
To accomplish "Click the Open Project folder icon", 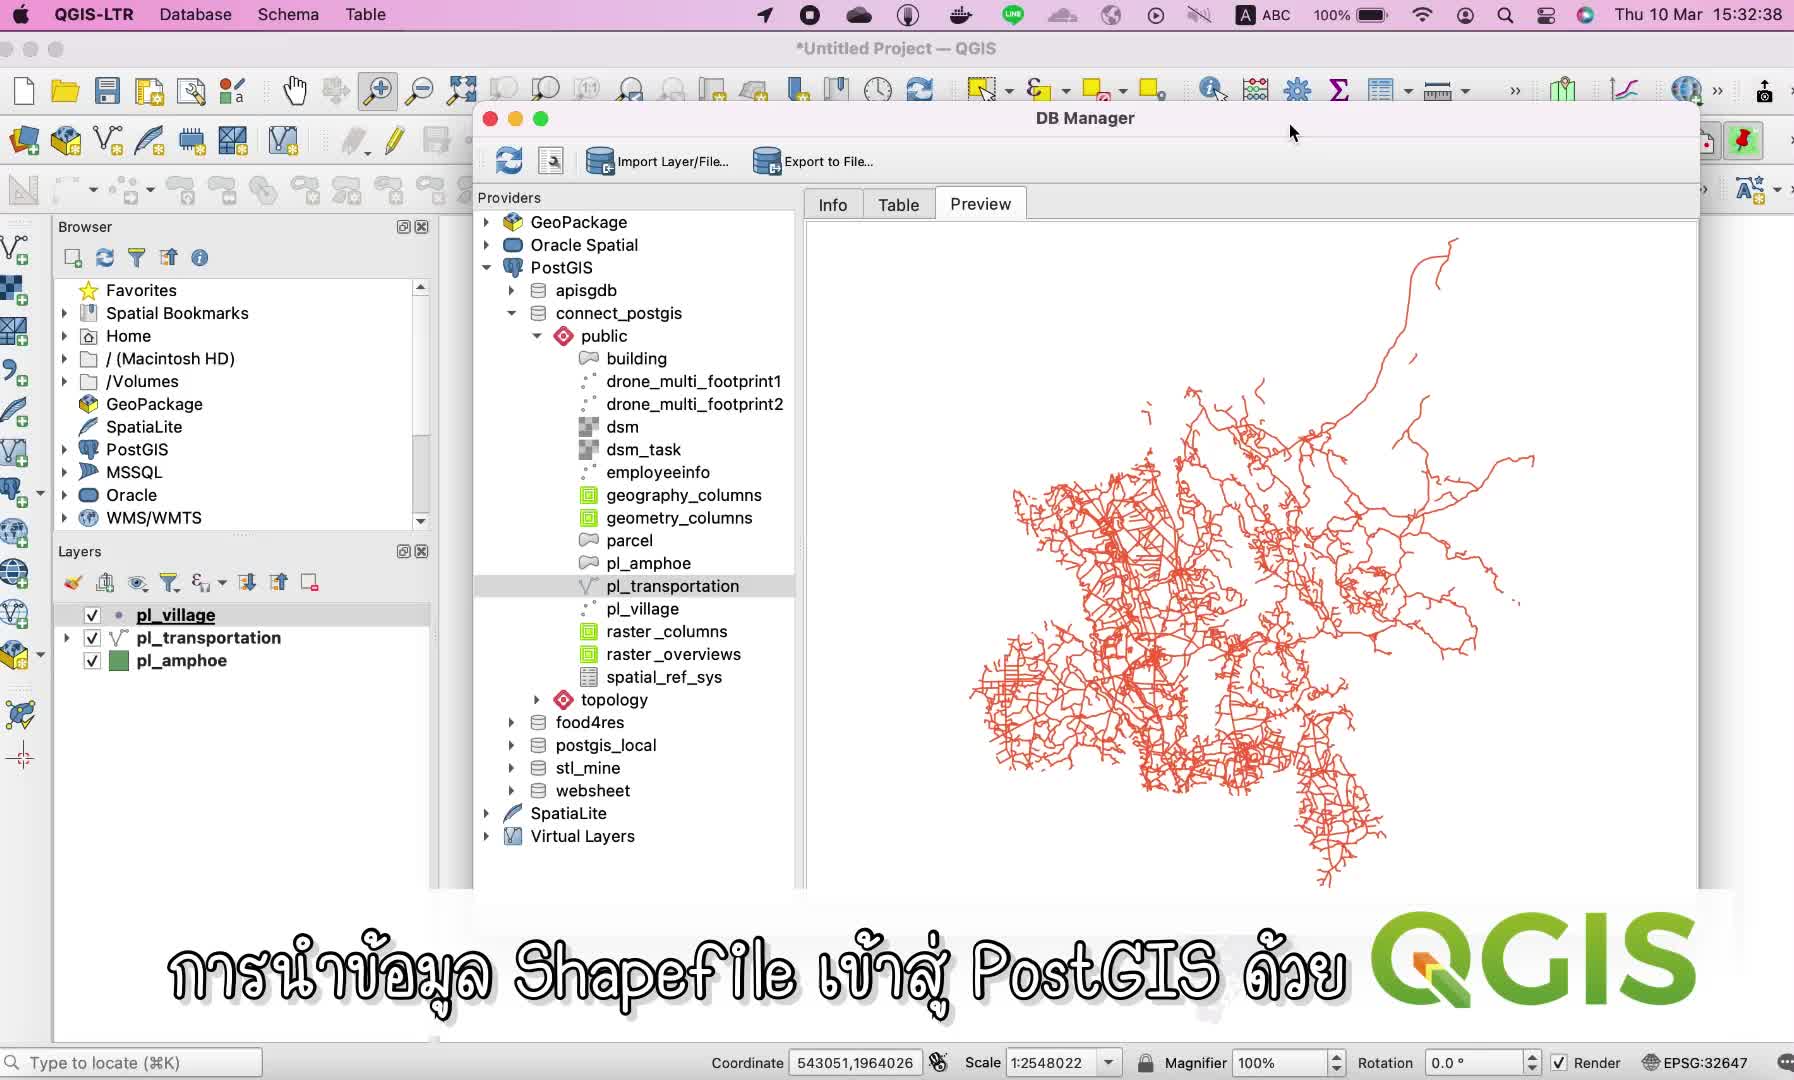I will click(65, 91).
